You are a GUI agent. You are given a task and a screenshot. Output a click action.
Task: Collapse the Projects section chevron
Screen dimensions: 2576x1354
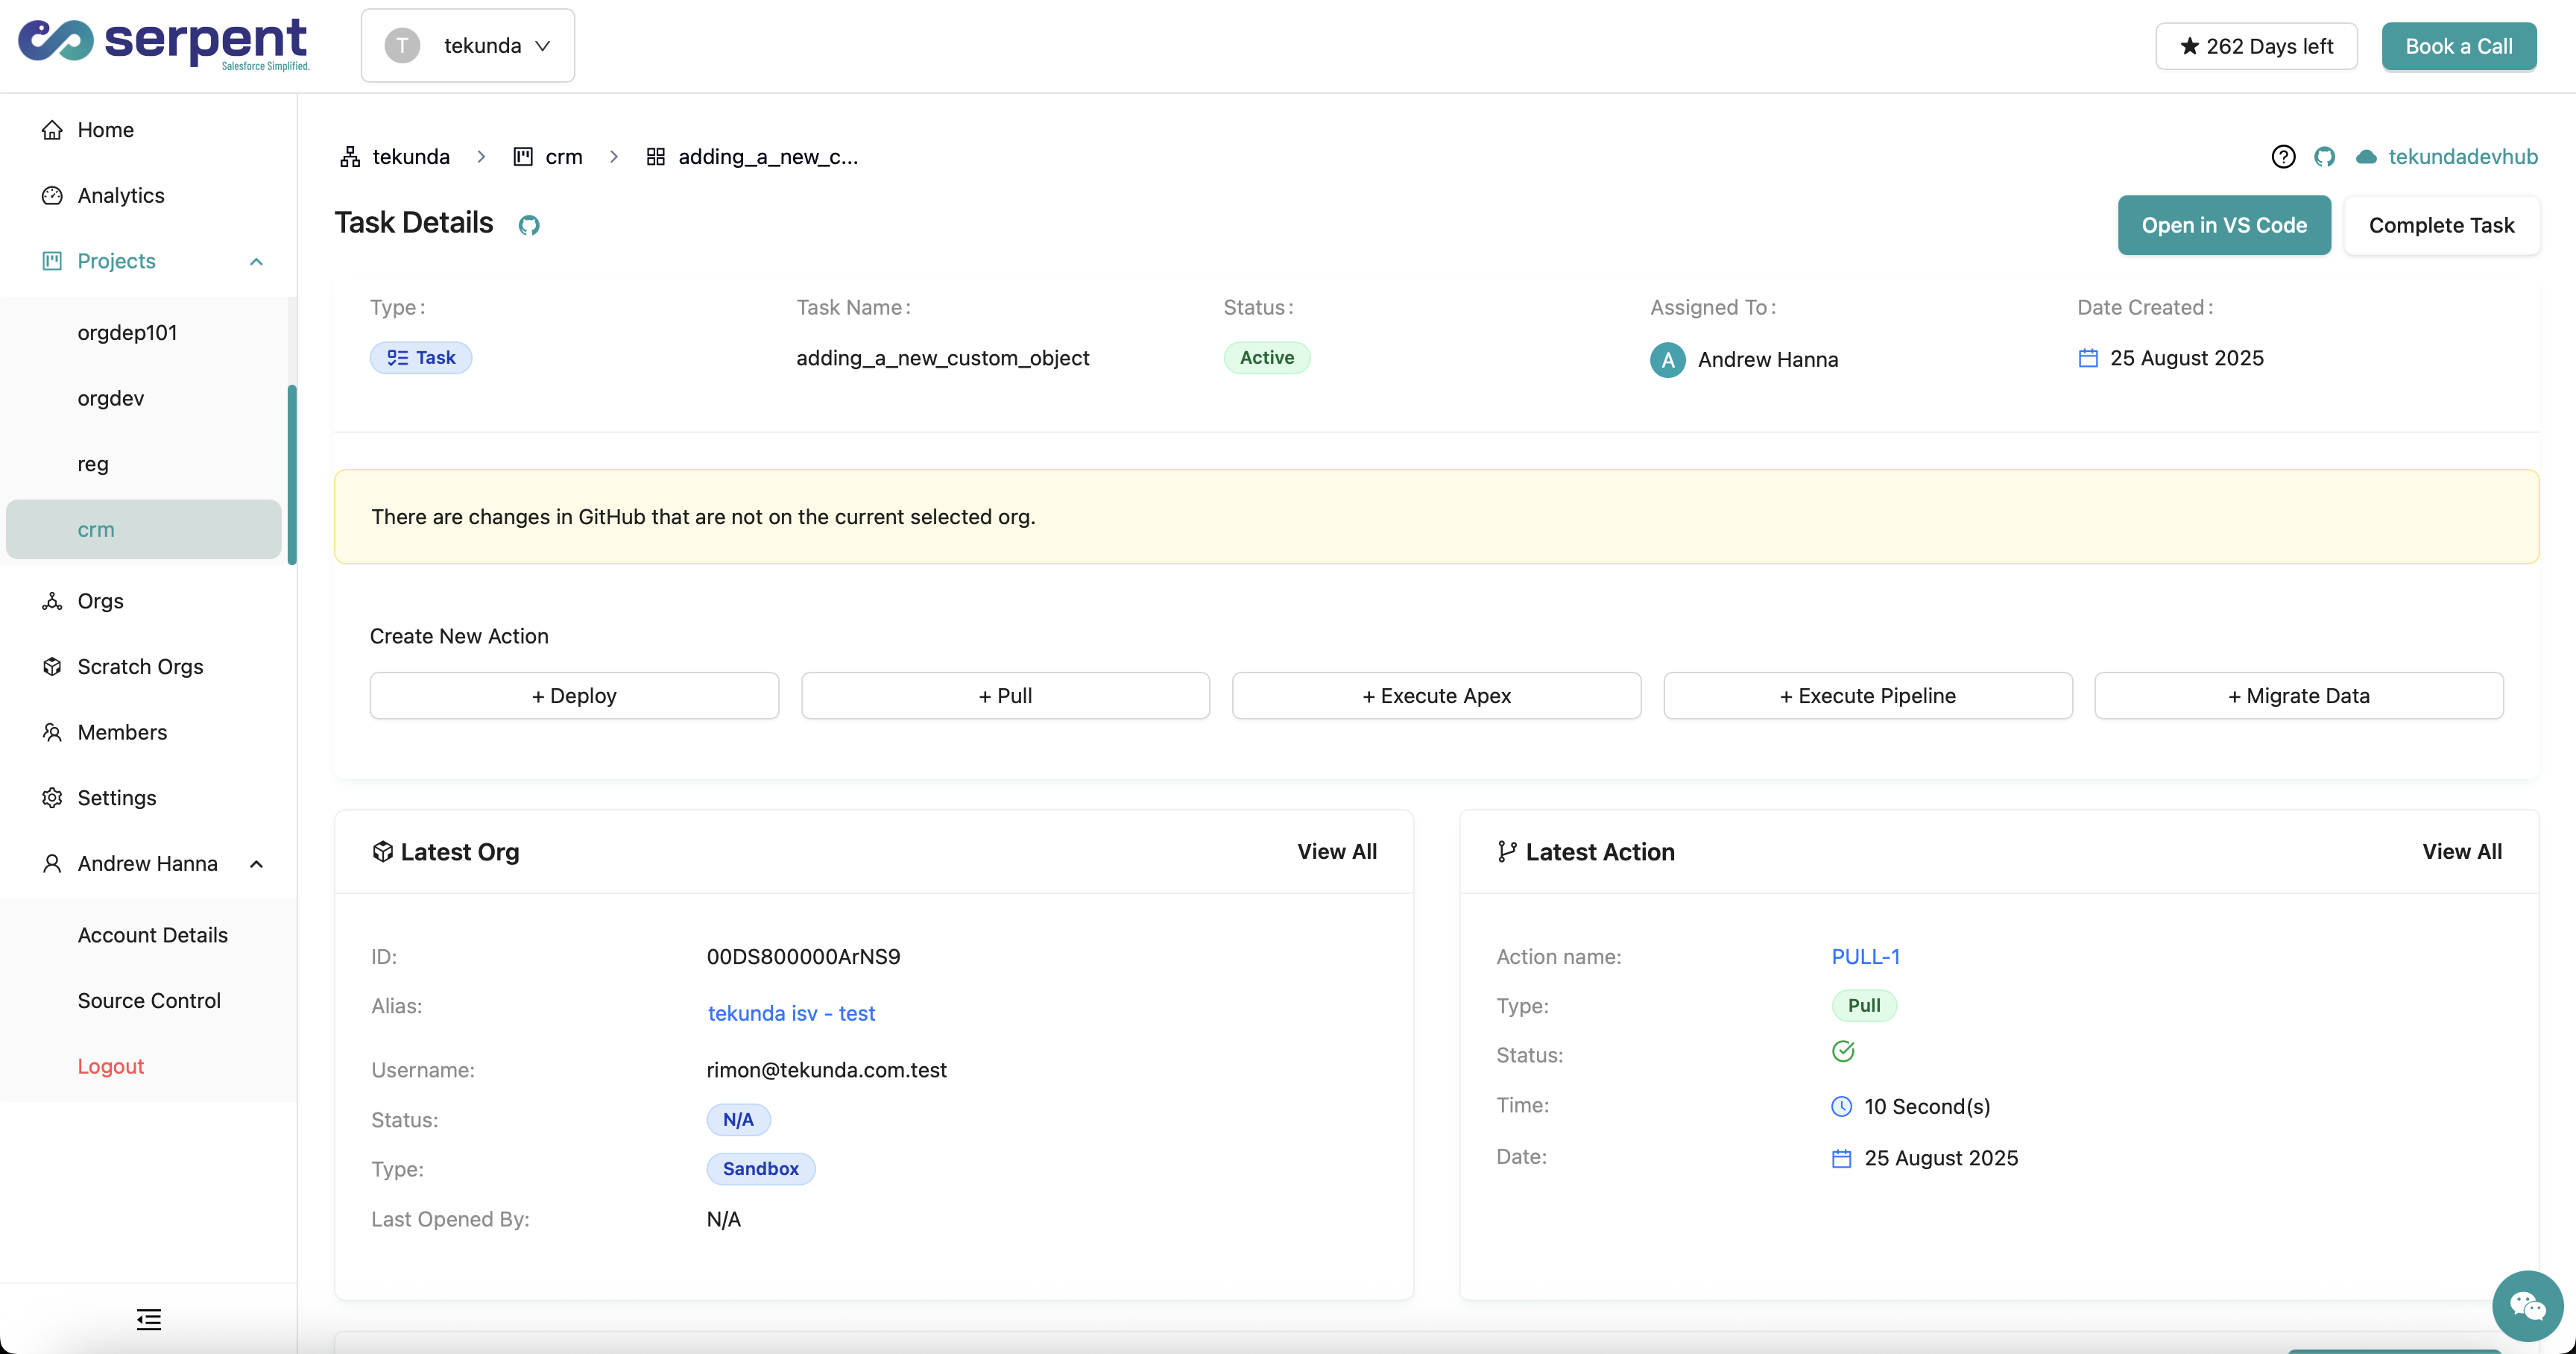coord(256,261)
